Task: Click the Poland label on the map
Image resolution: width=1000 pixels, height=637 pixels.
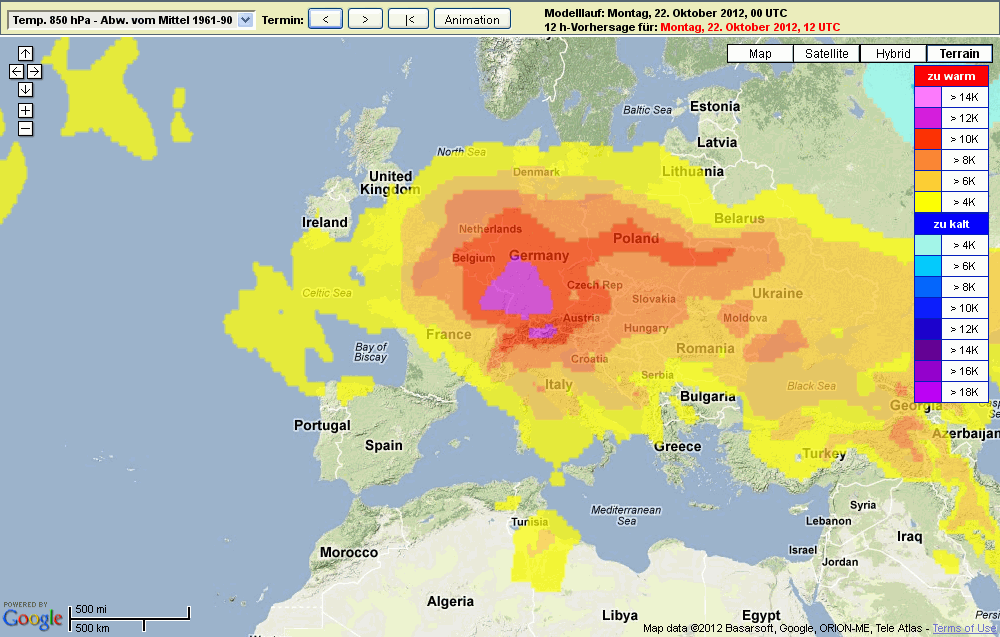Action: (x=636, y=238)
